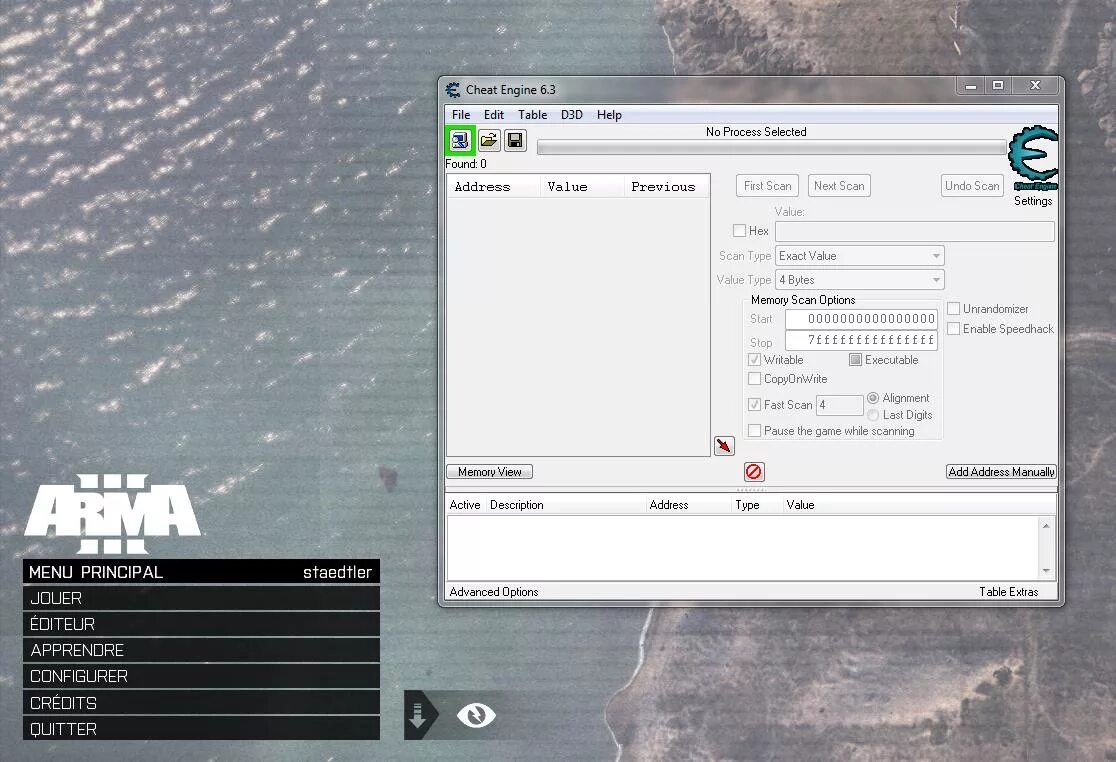Select QUITTER in Arma main menu
This screenshot has width=1116, height=762.
pos(201,729)
